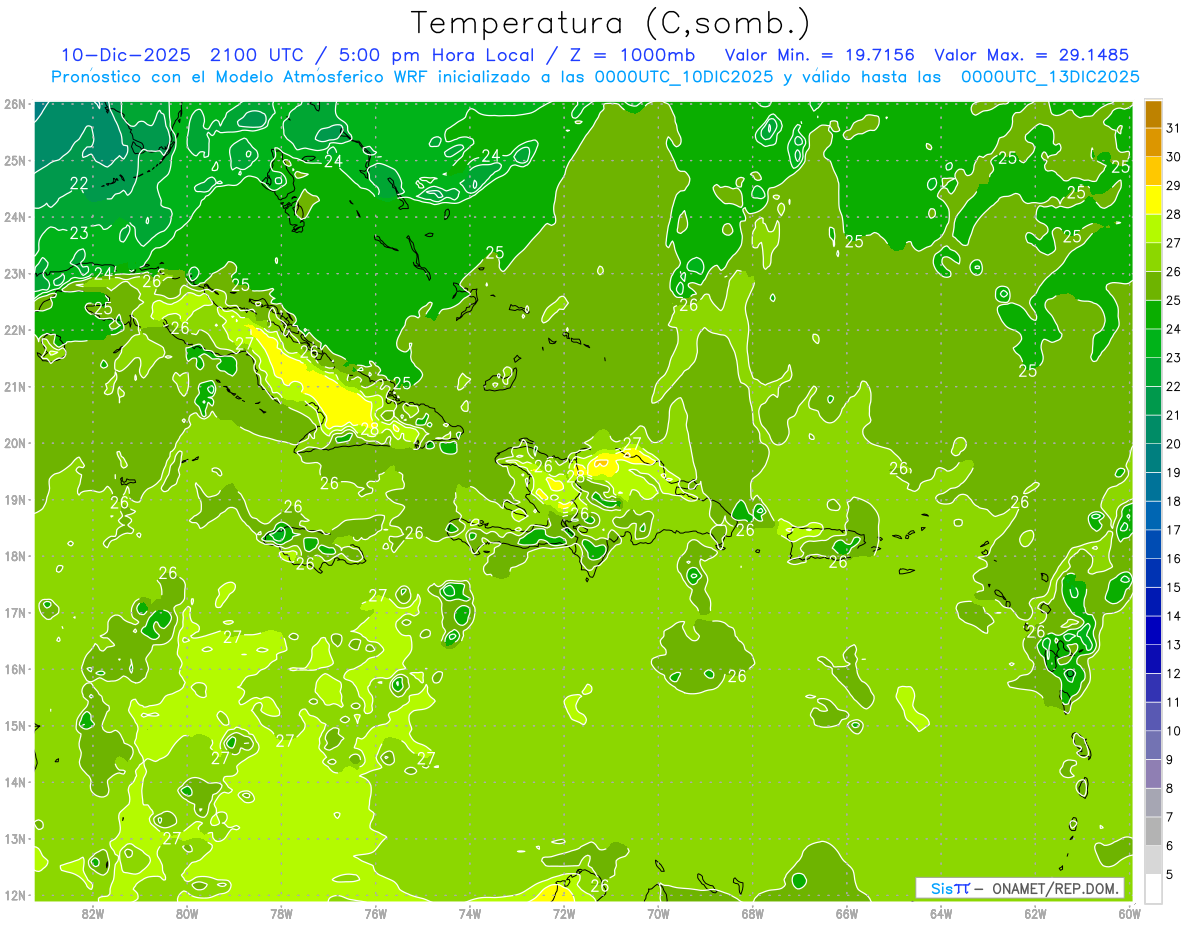Image resolution: width=1200 pixels, height=927 pixels.
Task: Click the 62W longitude axis label
Action: click(1035, 913)
